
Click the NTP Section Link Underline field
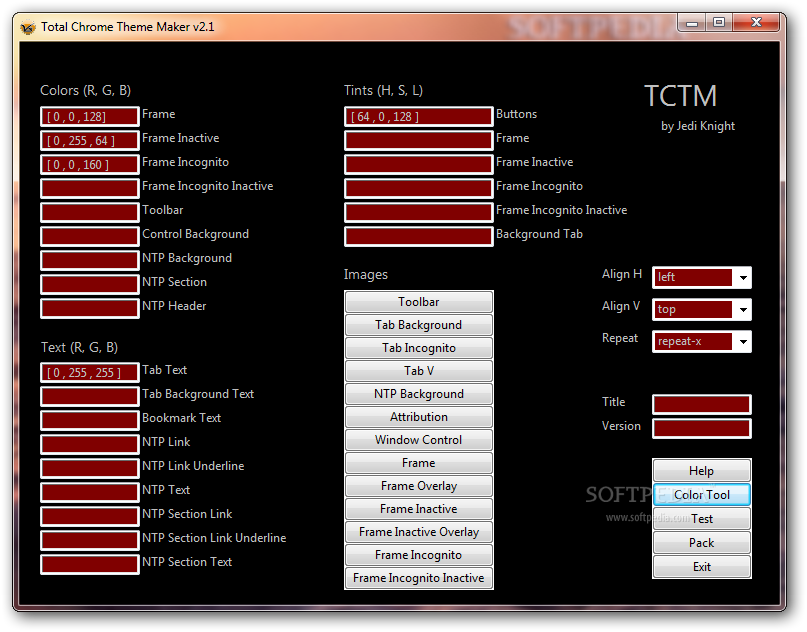(x=90, y=540)
